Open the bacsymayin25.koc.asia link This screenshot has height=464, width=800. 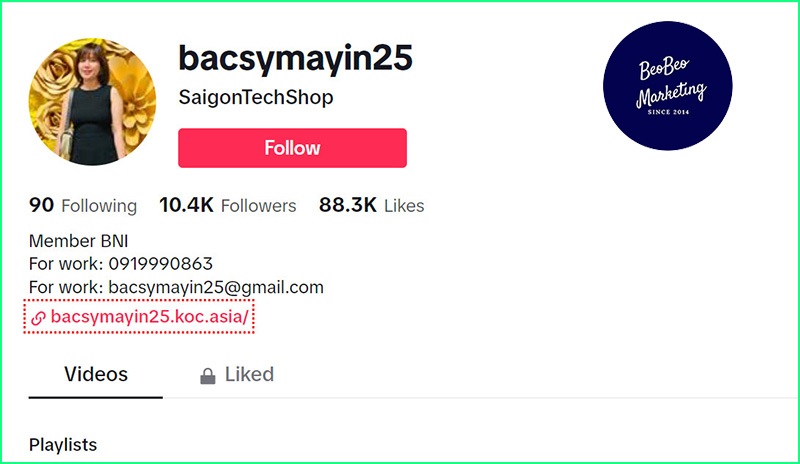149,317
